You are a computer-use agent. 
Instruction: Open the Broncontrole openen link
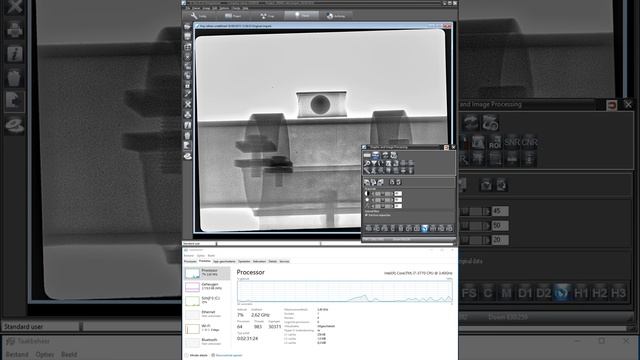pyautogui.click(x=227, y=355)
